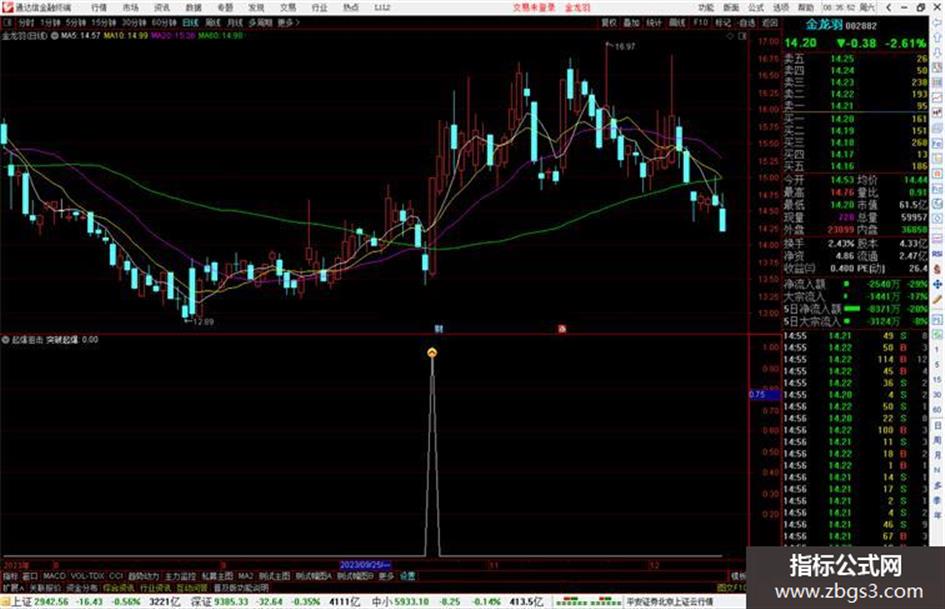
Task: Switch to 5分钟 period
Action: point(76,22)
